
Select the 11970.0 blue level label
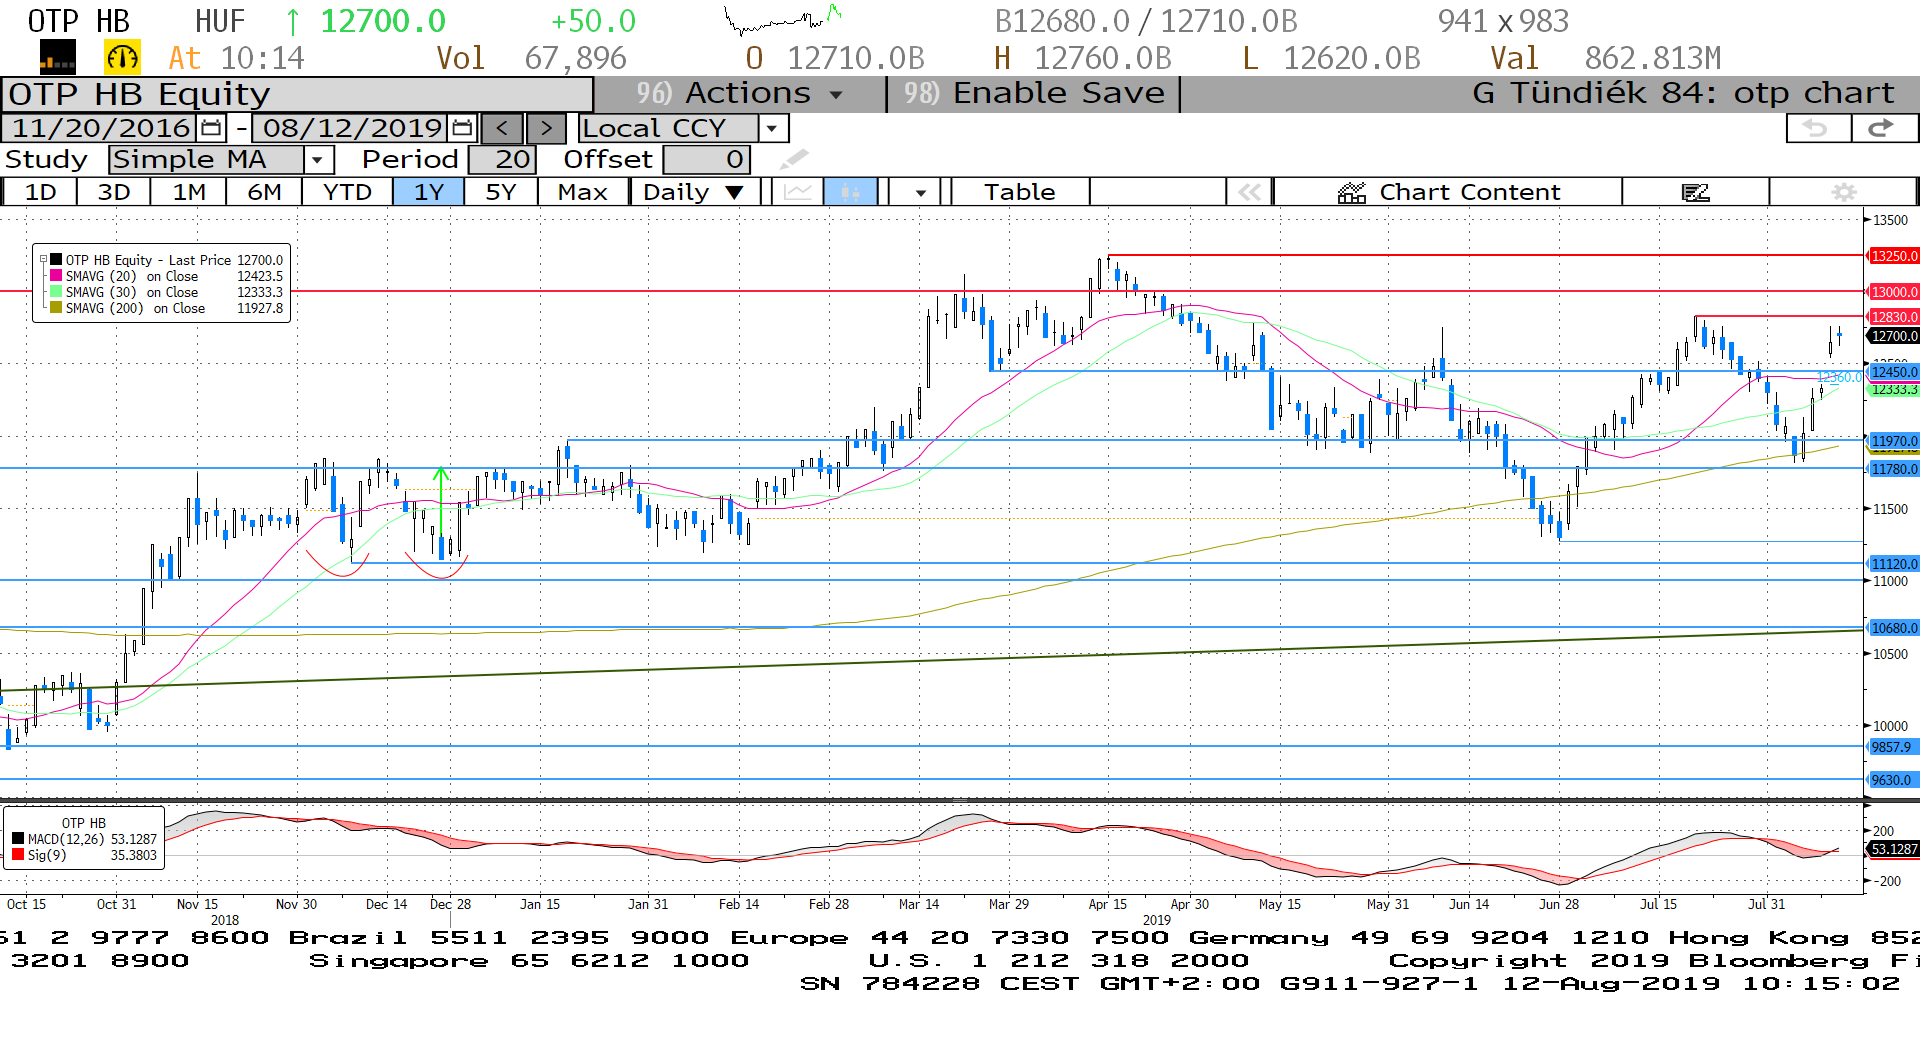(x=1894, y=441)
